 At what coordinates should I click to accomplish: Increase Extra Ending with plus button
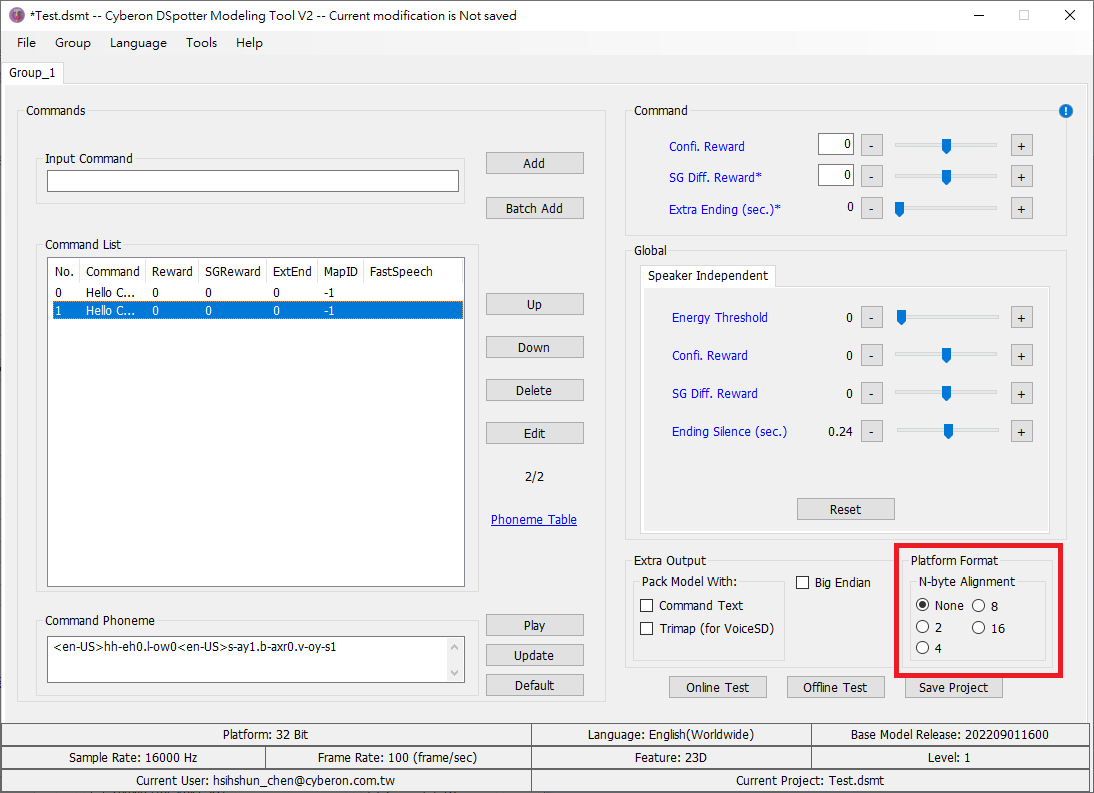[1021, 209]
